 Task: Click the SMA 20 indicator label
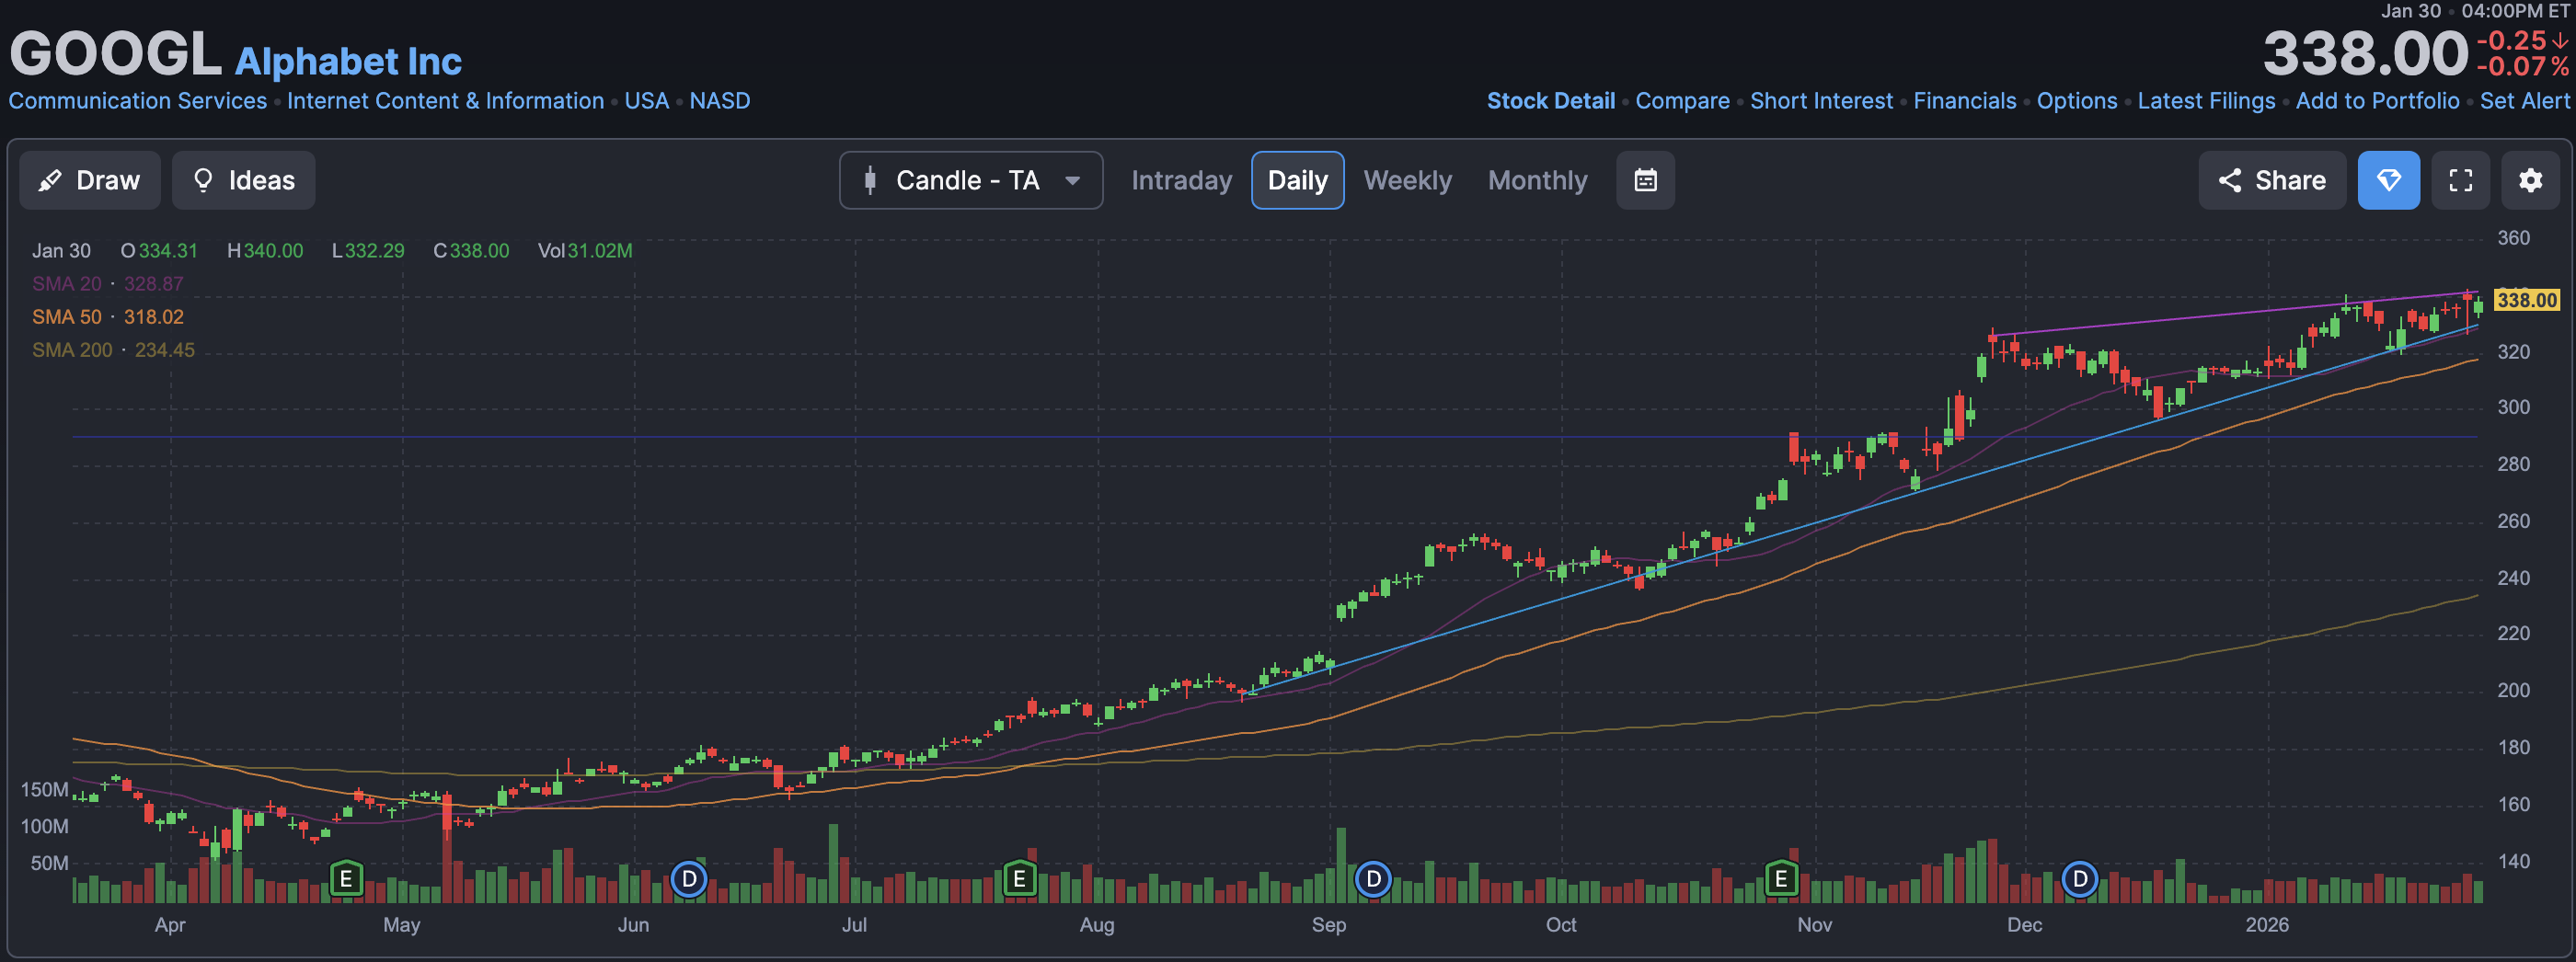pyautogui.click(x=108, y=284)
